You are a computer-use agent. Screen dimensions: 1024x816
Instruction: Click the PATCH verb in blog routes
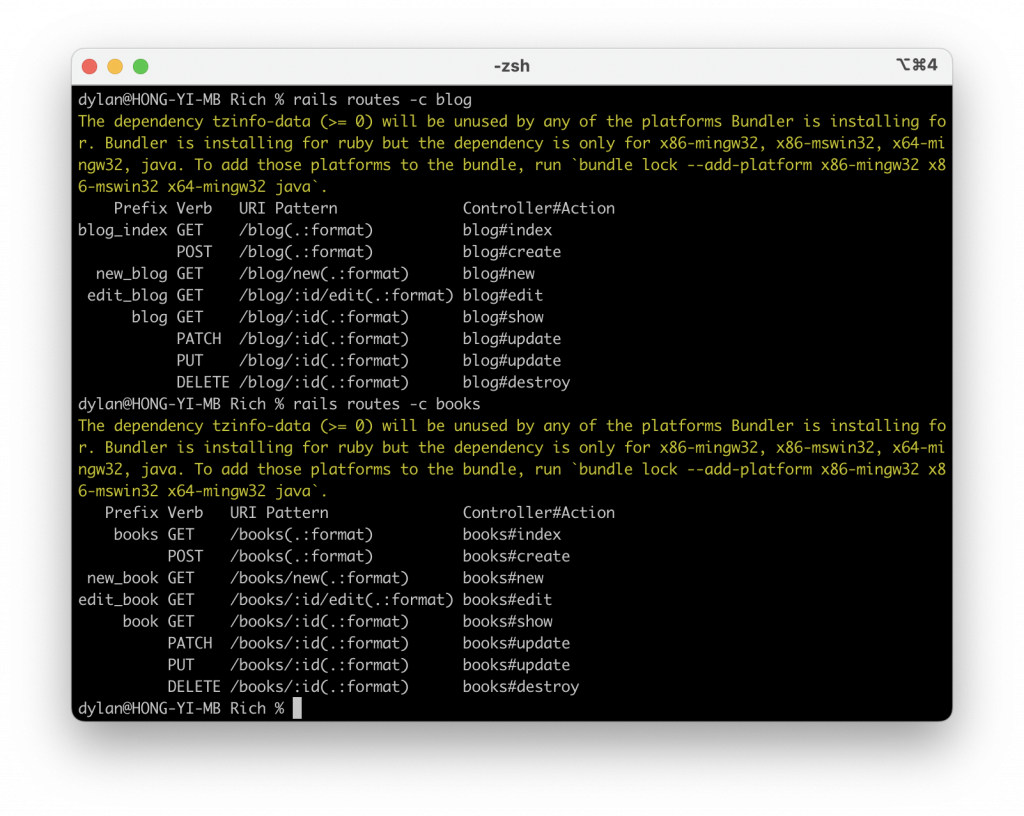click(x=199, y=339)
